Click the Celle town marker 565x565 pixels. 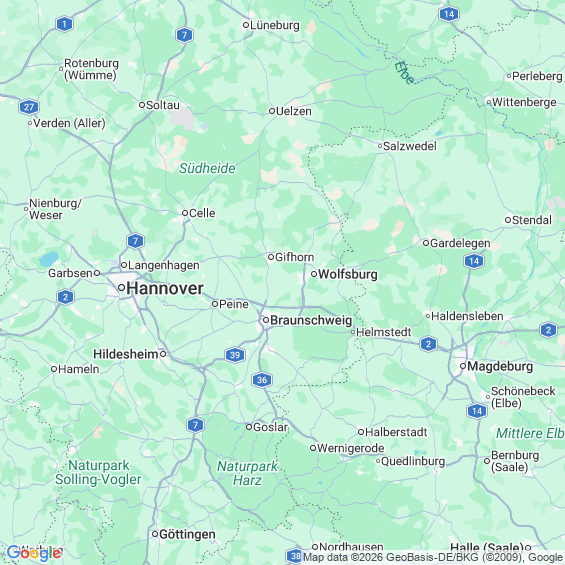[x=185, y=213]
